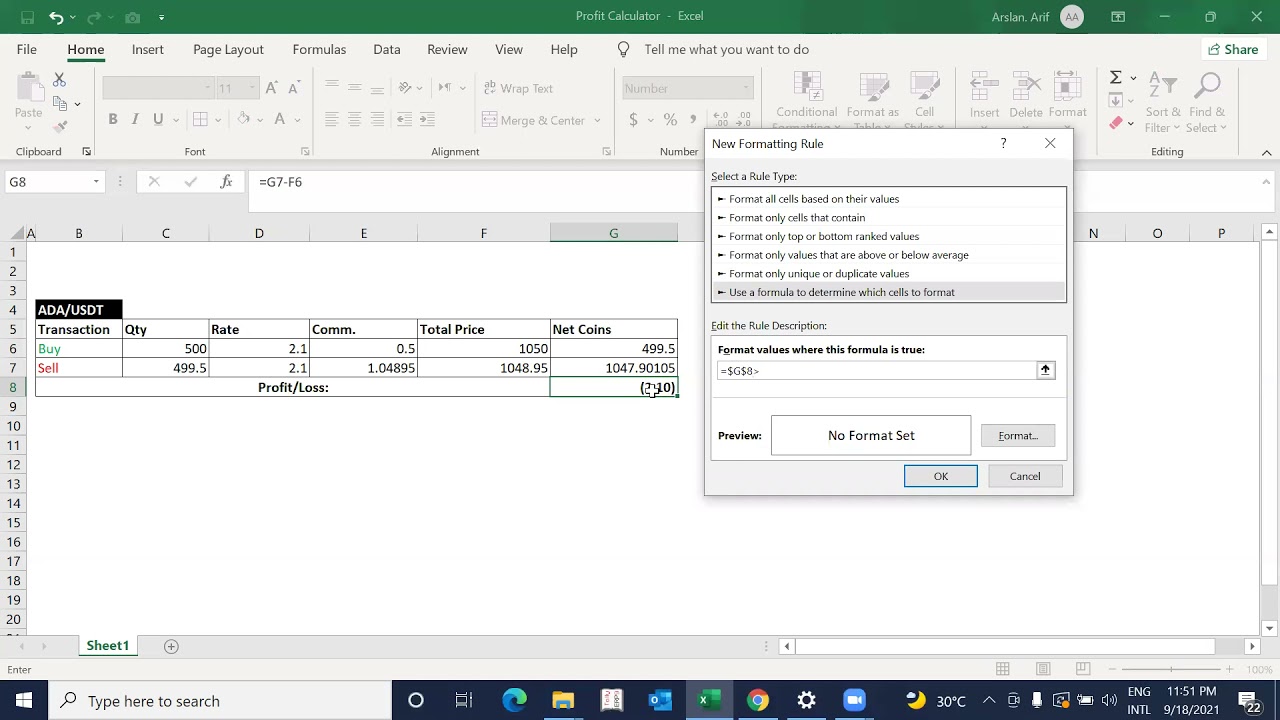Click the Percent Style icon
Image resolution: width=1280 pixels, height=720 pixels.
(x=670, y=120)
